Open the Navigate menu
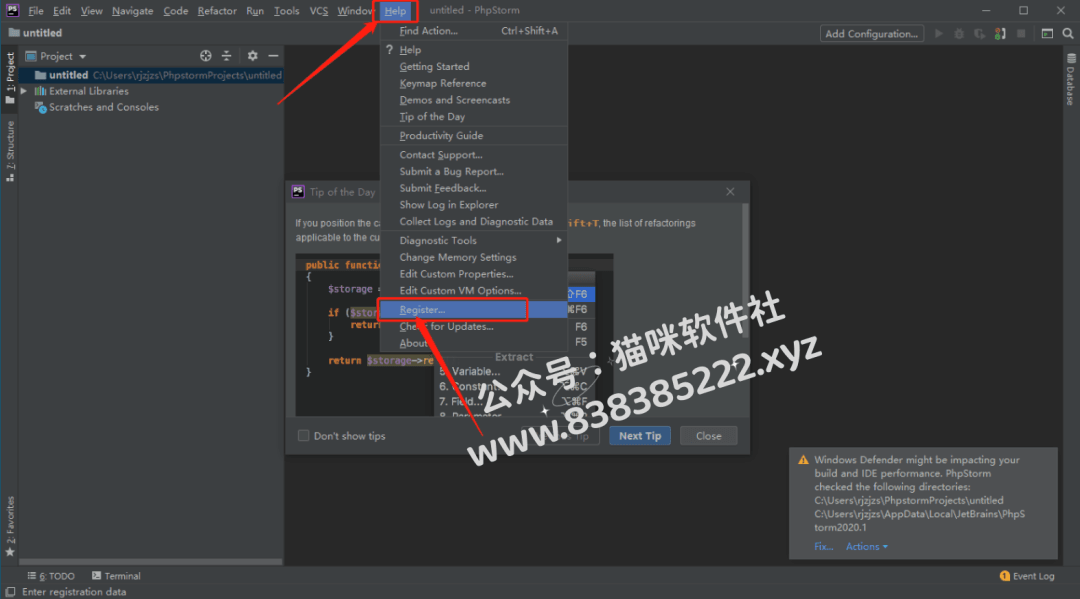The image size is (1080, 599). pos(132,10)
